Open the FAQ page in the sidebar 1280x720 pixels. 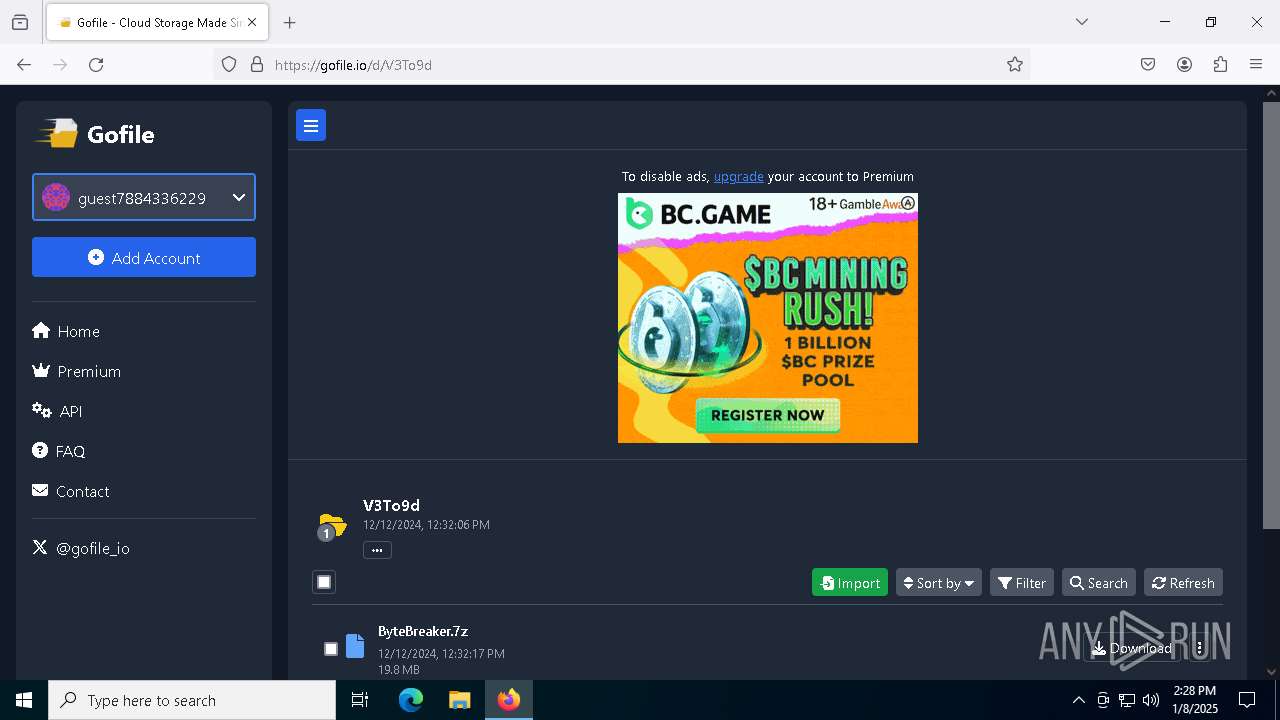(59, 451)
